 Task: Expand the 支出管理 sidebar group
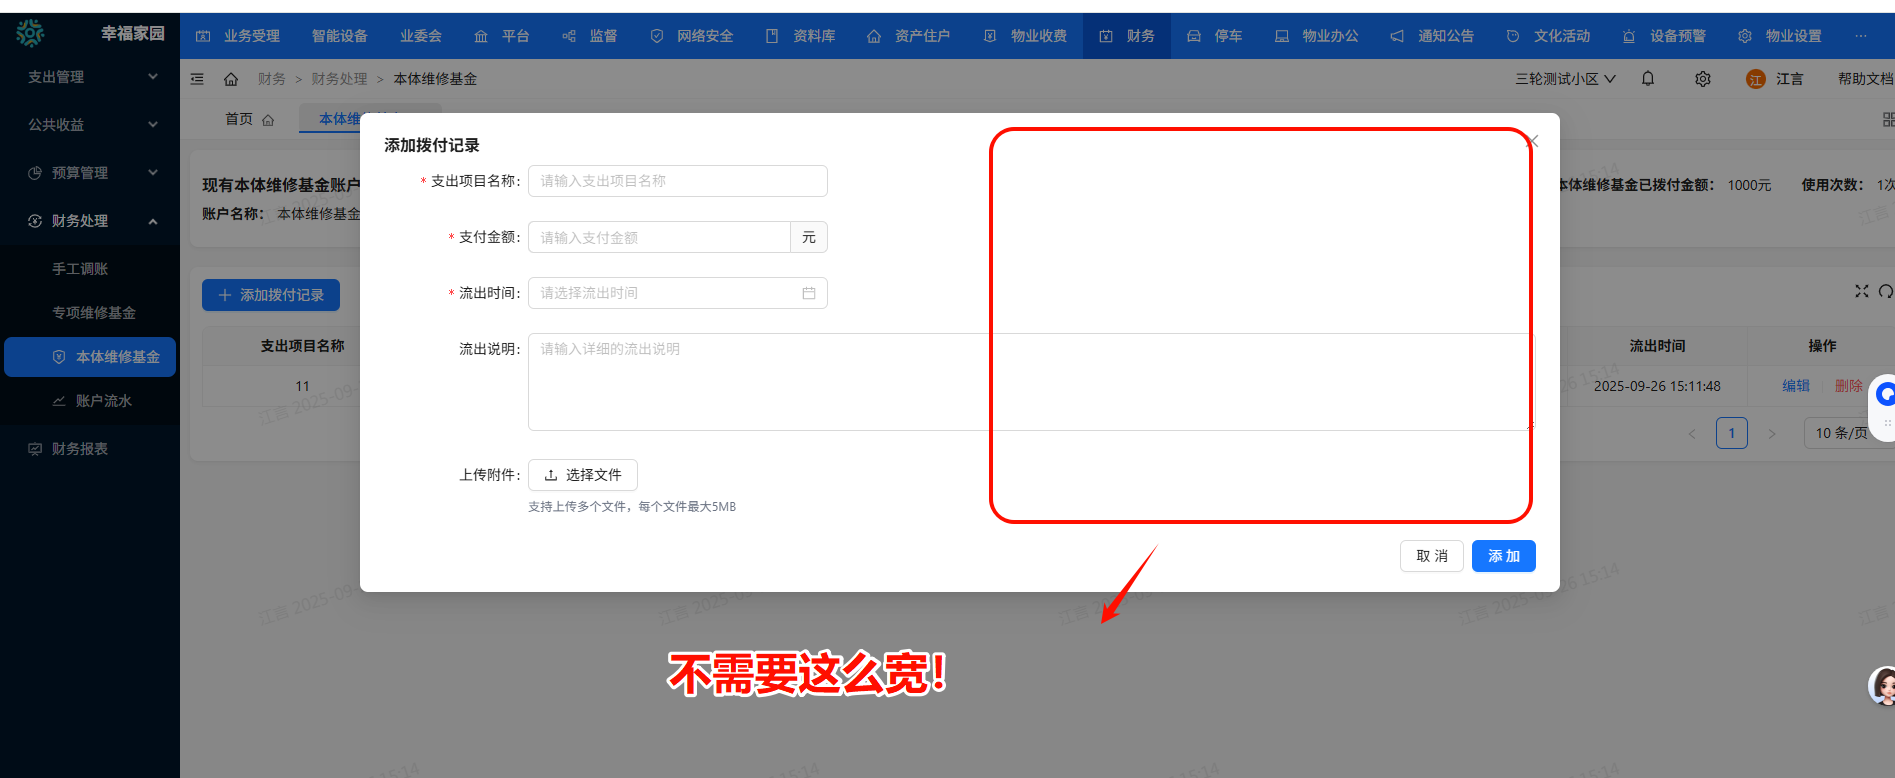pyautogui.click(x=90, y=77)
